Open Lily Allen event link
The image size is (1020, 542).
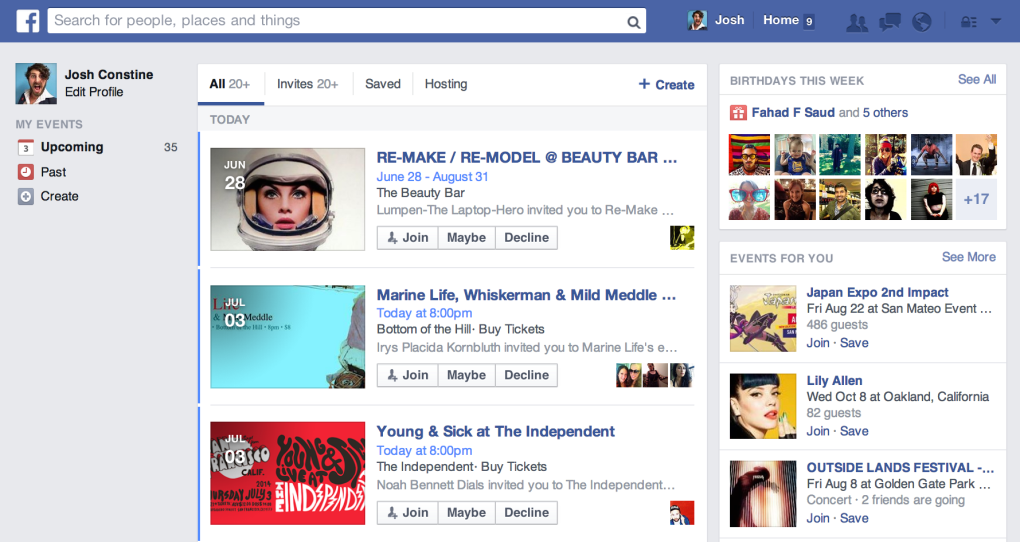pos(834,381)
